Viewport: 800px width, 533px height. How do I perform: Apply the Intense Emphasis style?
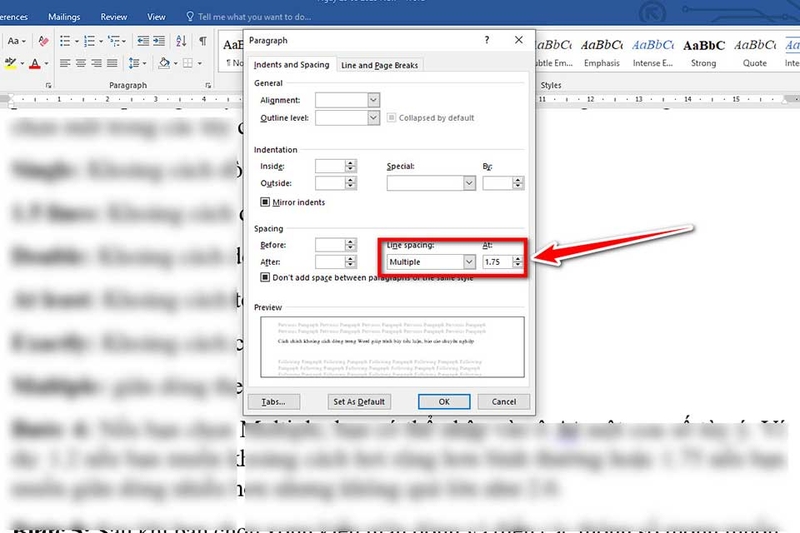click(x=653, y=53)
